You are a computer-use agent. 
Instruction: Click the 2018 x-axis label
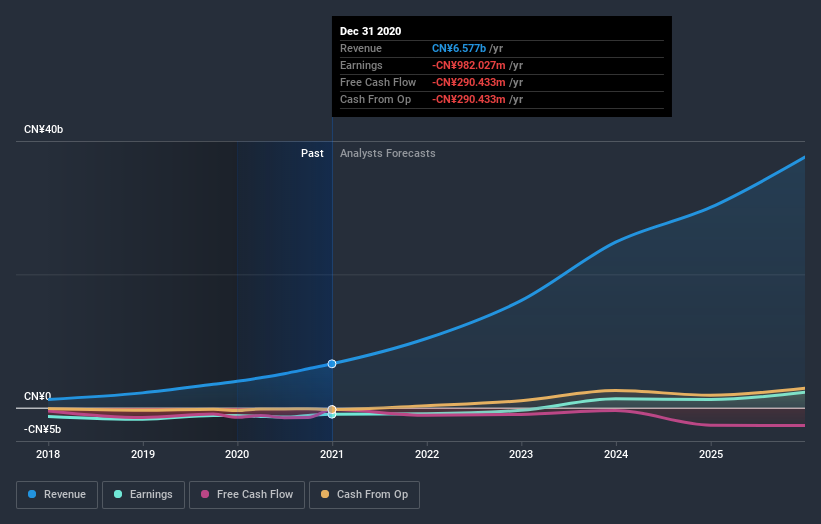48,454
